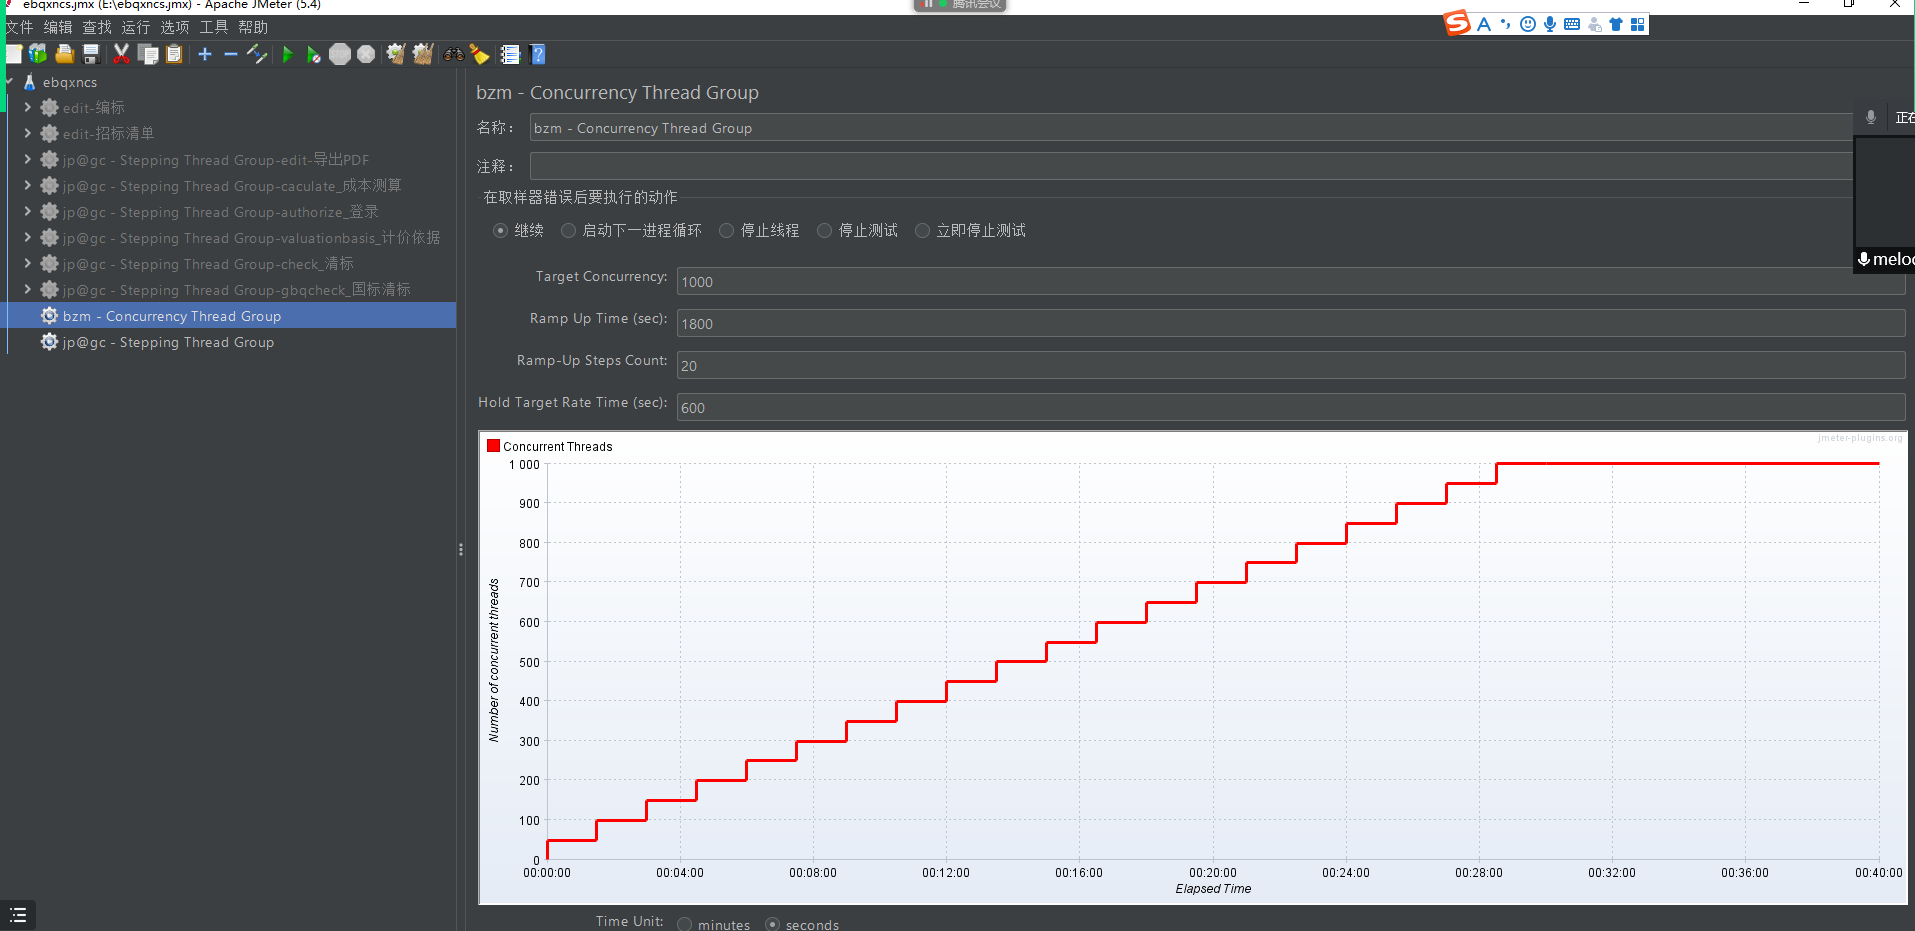
Task: Click the Clear broom with gear icon
Action: pyautogui.click(x=396, y=54)
